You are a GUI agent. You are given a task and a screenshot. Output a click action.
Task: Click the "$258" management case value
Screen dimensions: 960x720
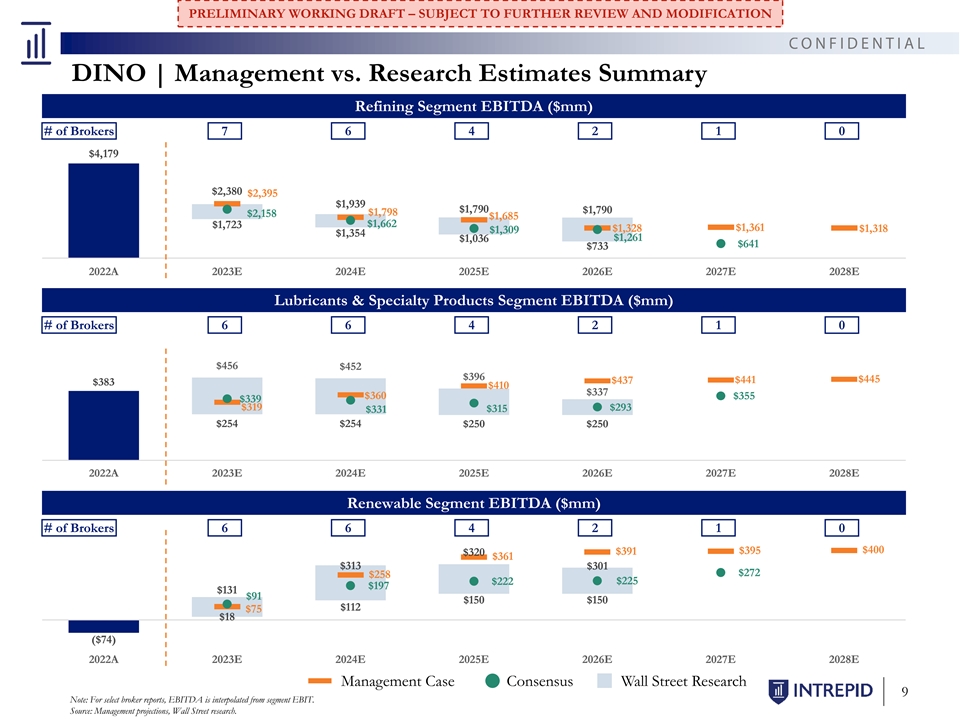click(379, 574)
